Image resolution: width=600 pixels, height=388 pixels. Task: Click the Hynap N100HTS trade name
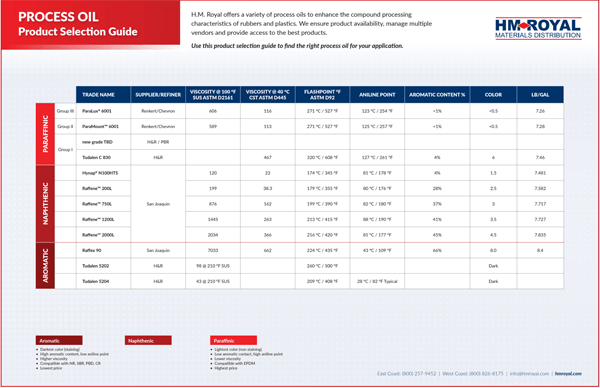[100, 173]
